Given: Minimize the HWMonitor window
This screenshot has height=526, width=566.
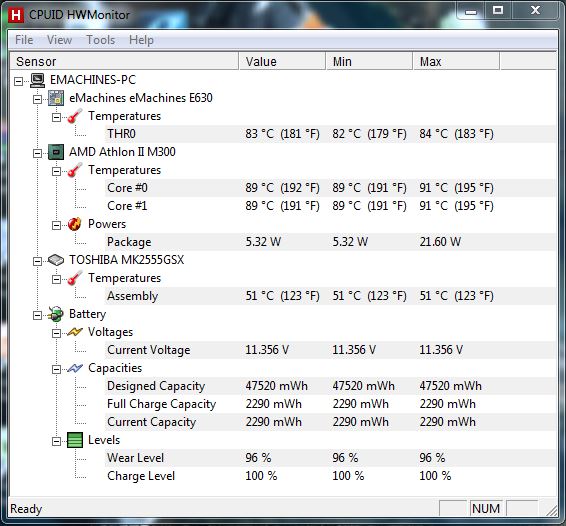Looking at the screenshot, I should tap(470, 11).
